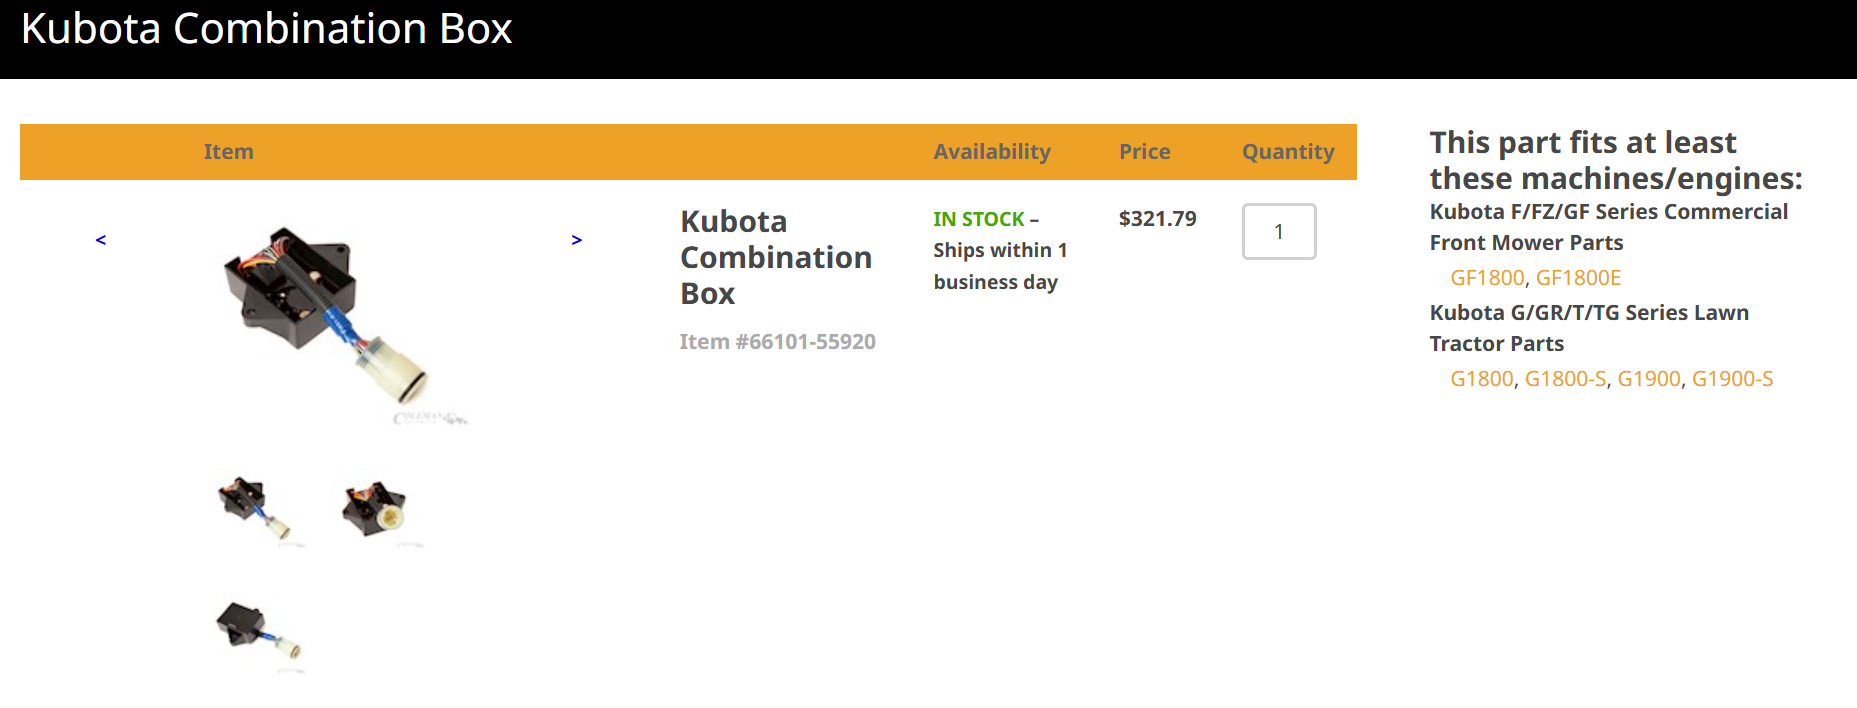Click the Kubota F/FZ/GF Series Front Mower heading
Screen dimensions: 1857x708
(1608, 227)
